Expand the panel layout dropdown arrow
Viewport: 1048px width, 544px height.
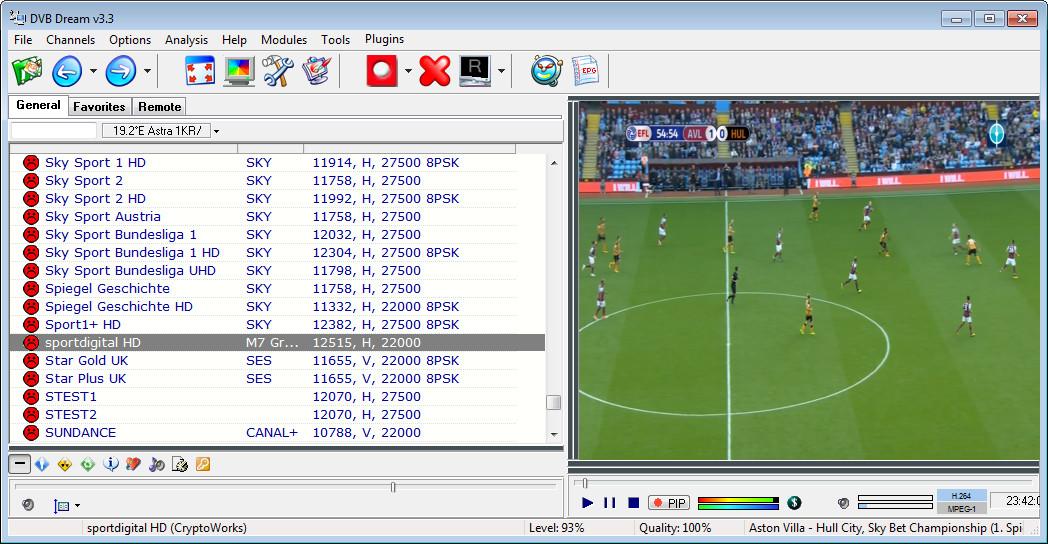78,506
